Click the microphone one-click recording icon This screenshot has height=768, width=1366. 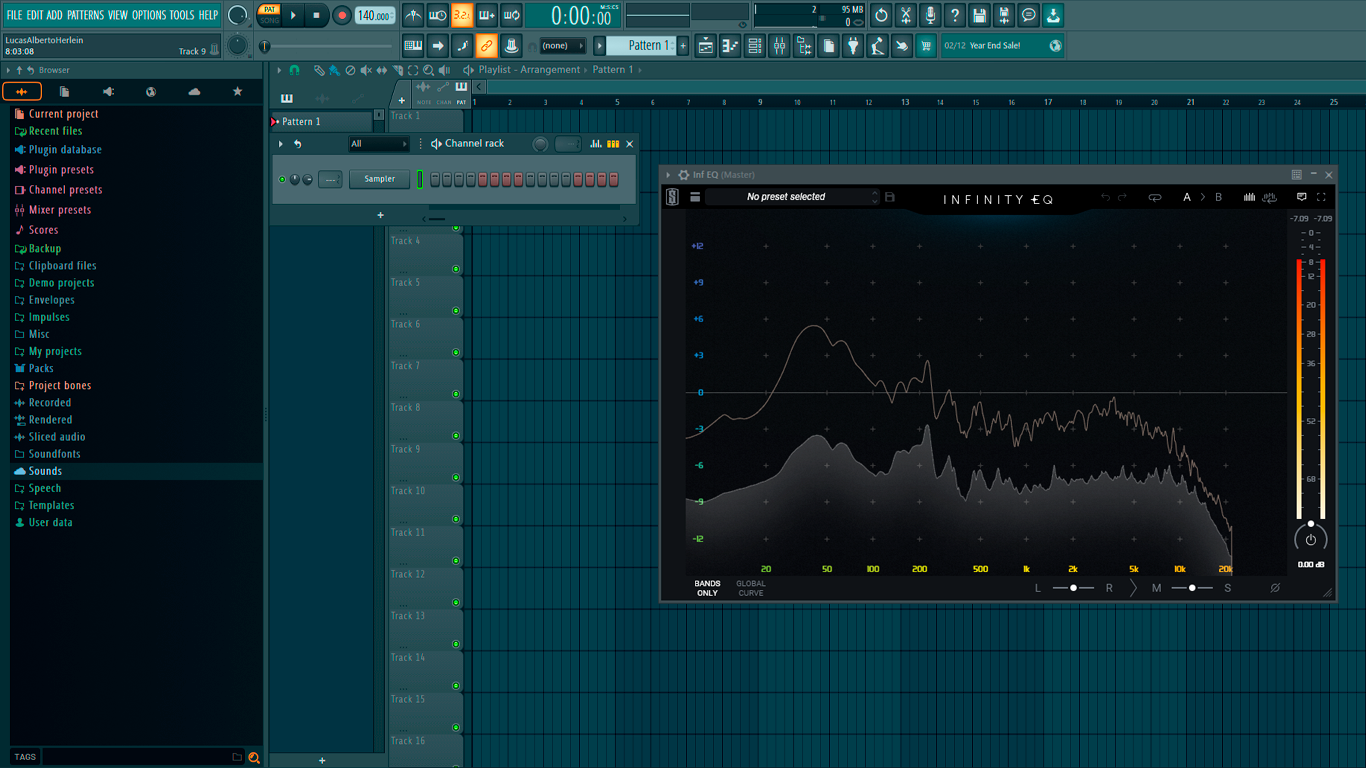tap(930, 15)
